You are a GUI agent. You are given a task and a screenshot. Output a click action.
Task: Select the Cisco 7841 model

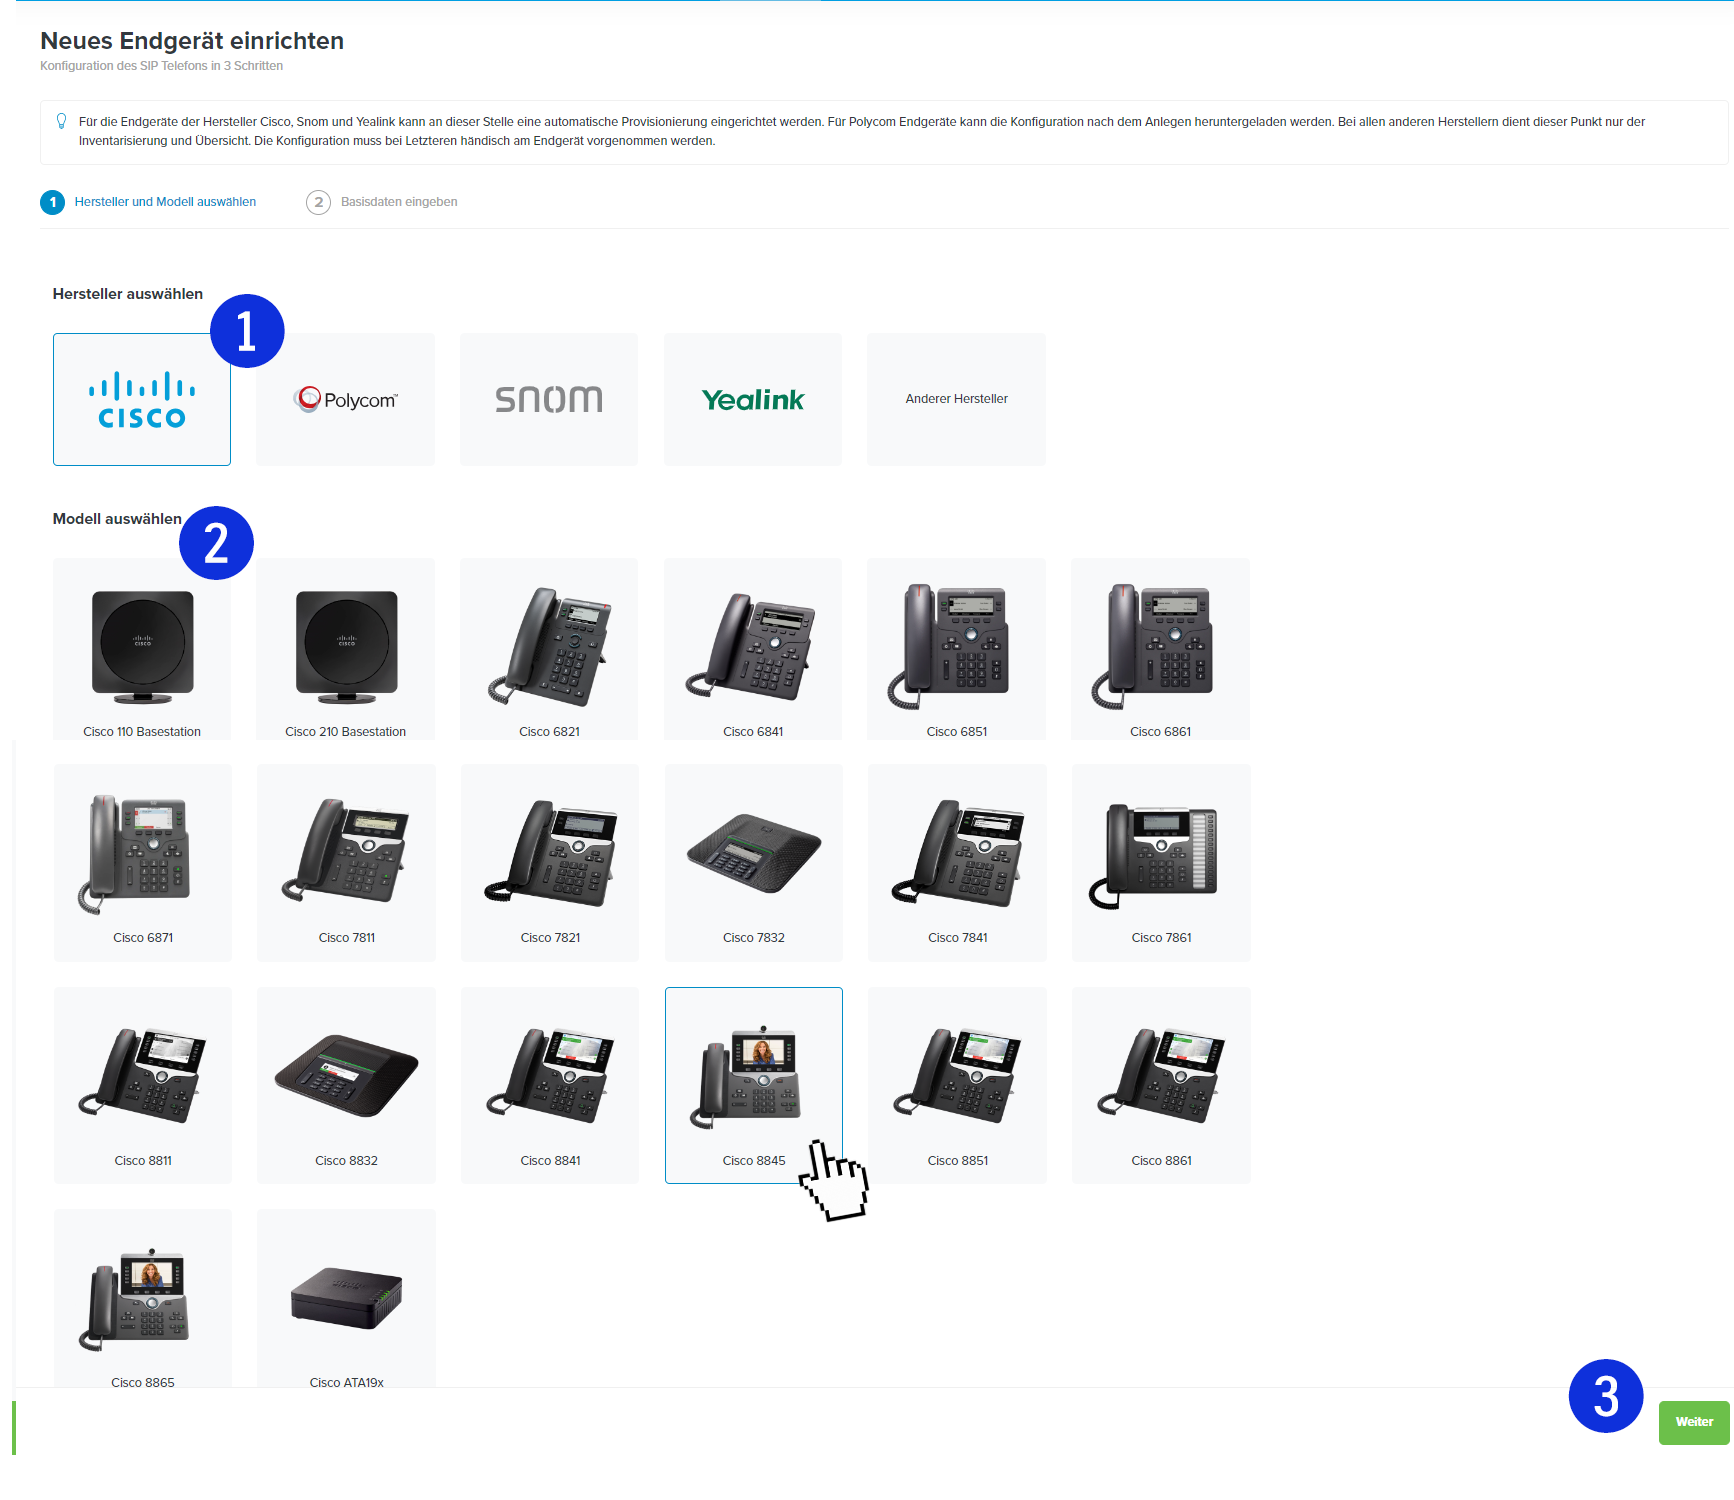coord(957,862)
